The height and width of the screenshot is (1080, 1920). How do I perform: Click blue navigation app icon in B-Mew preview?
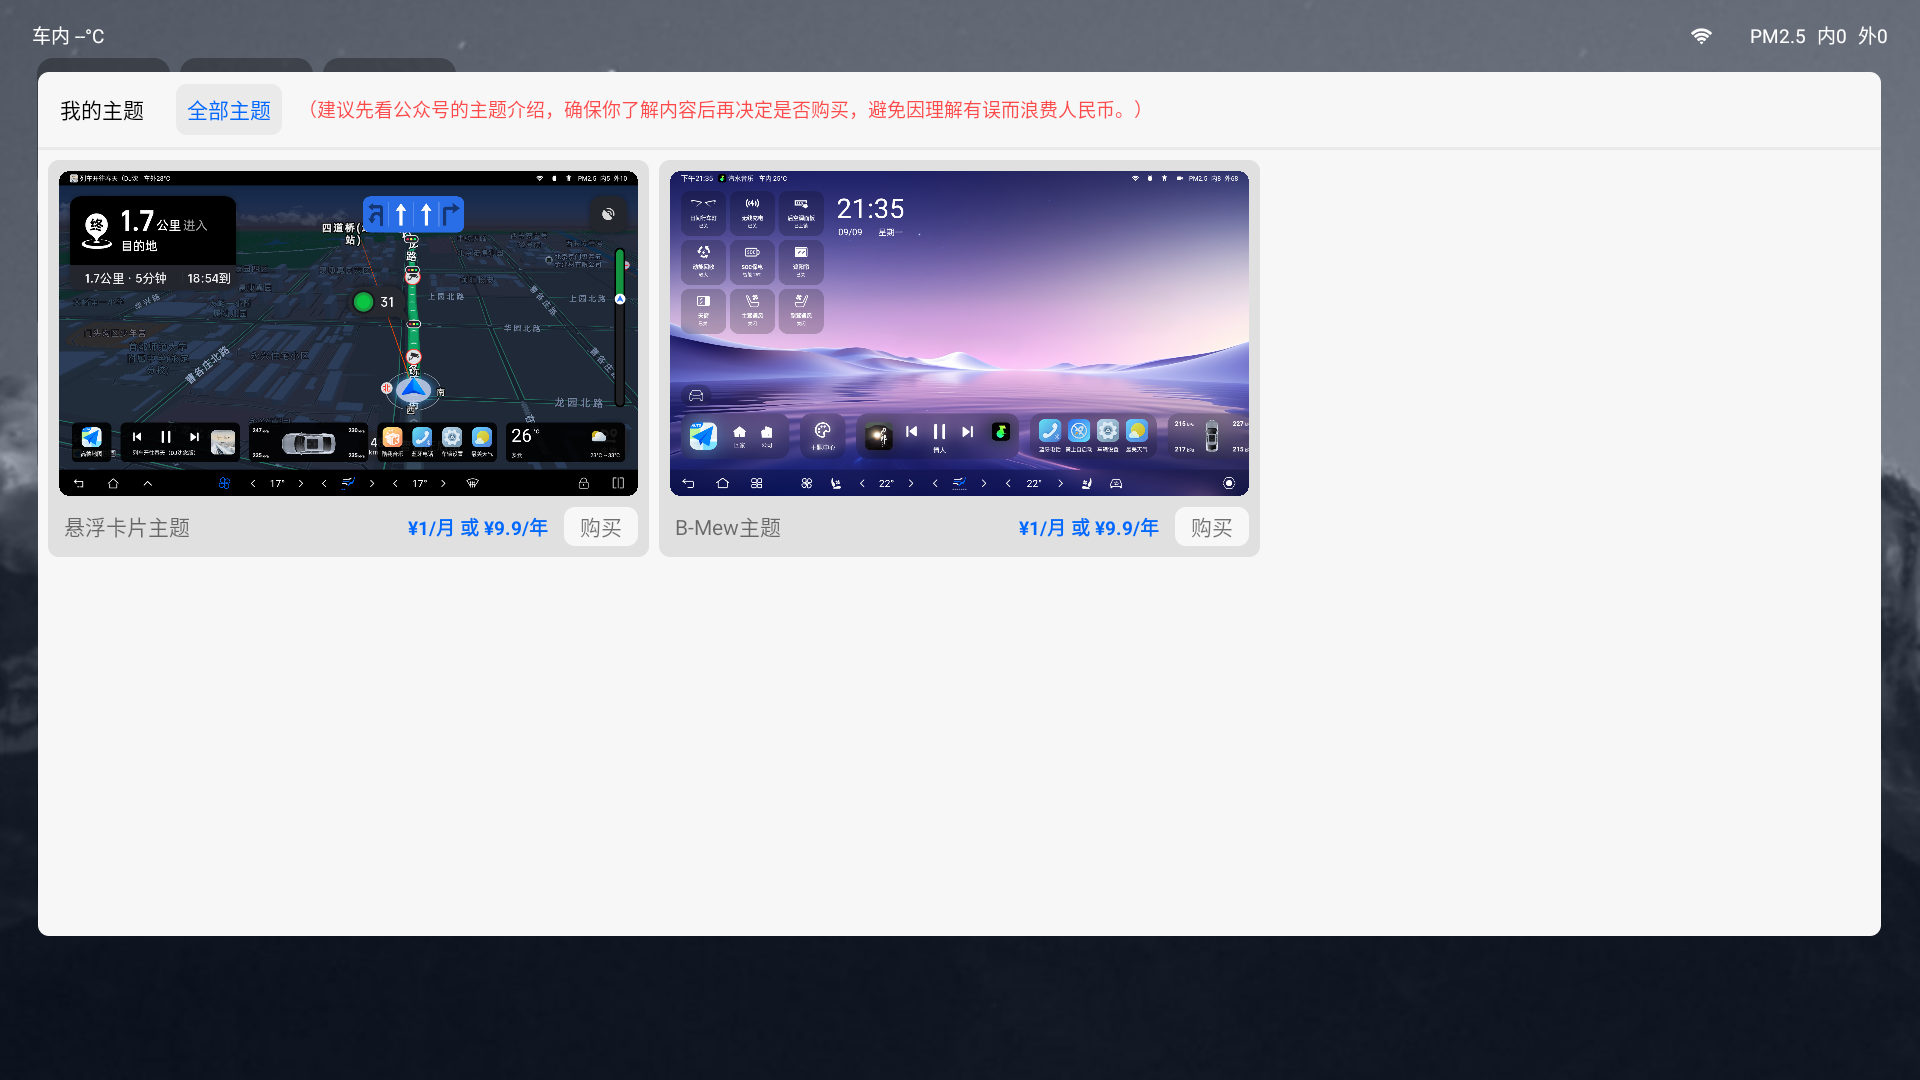click(x=703, y=435)
